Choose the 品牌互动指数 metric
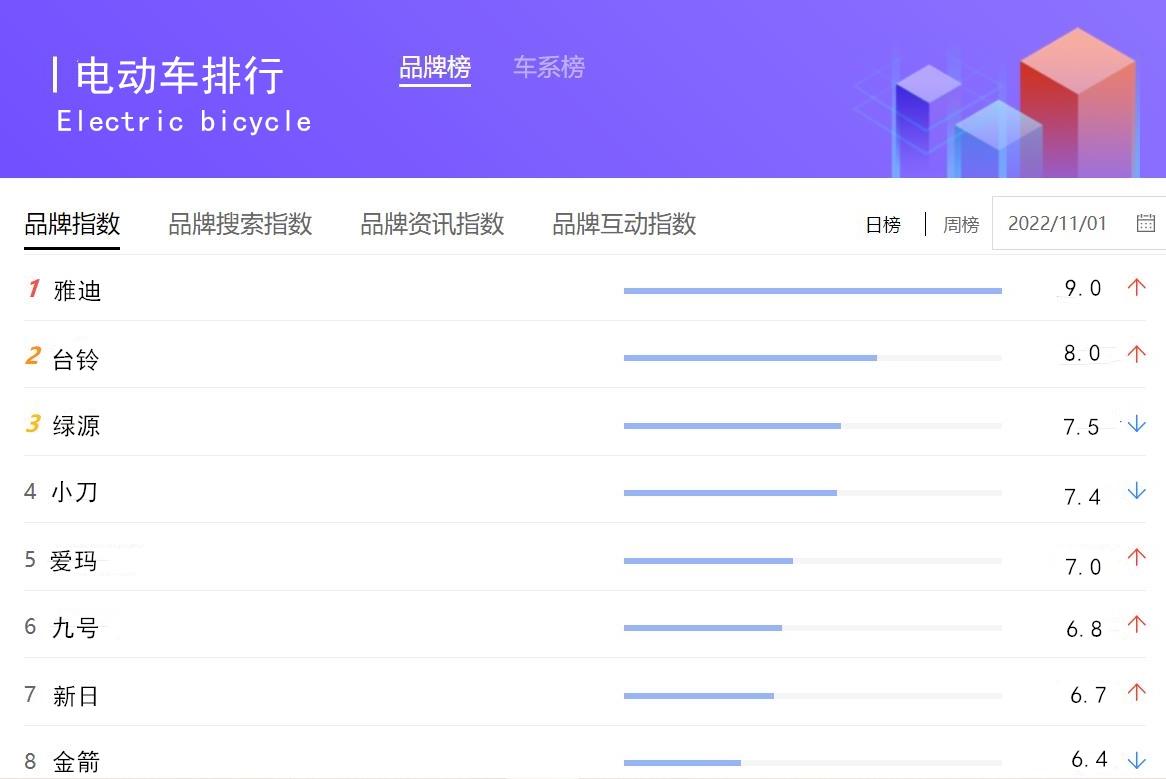The height and width of the screenshot is (779, 1166). pos(623,225)
